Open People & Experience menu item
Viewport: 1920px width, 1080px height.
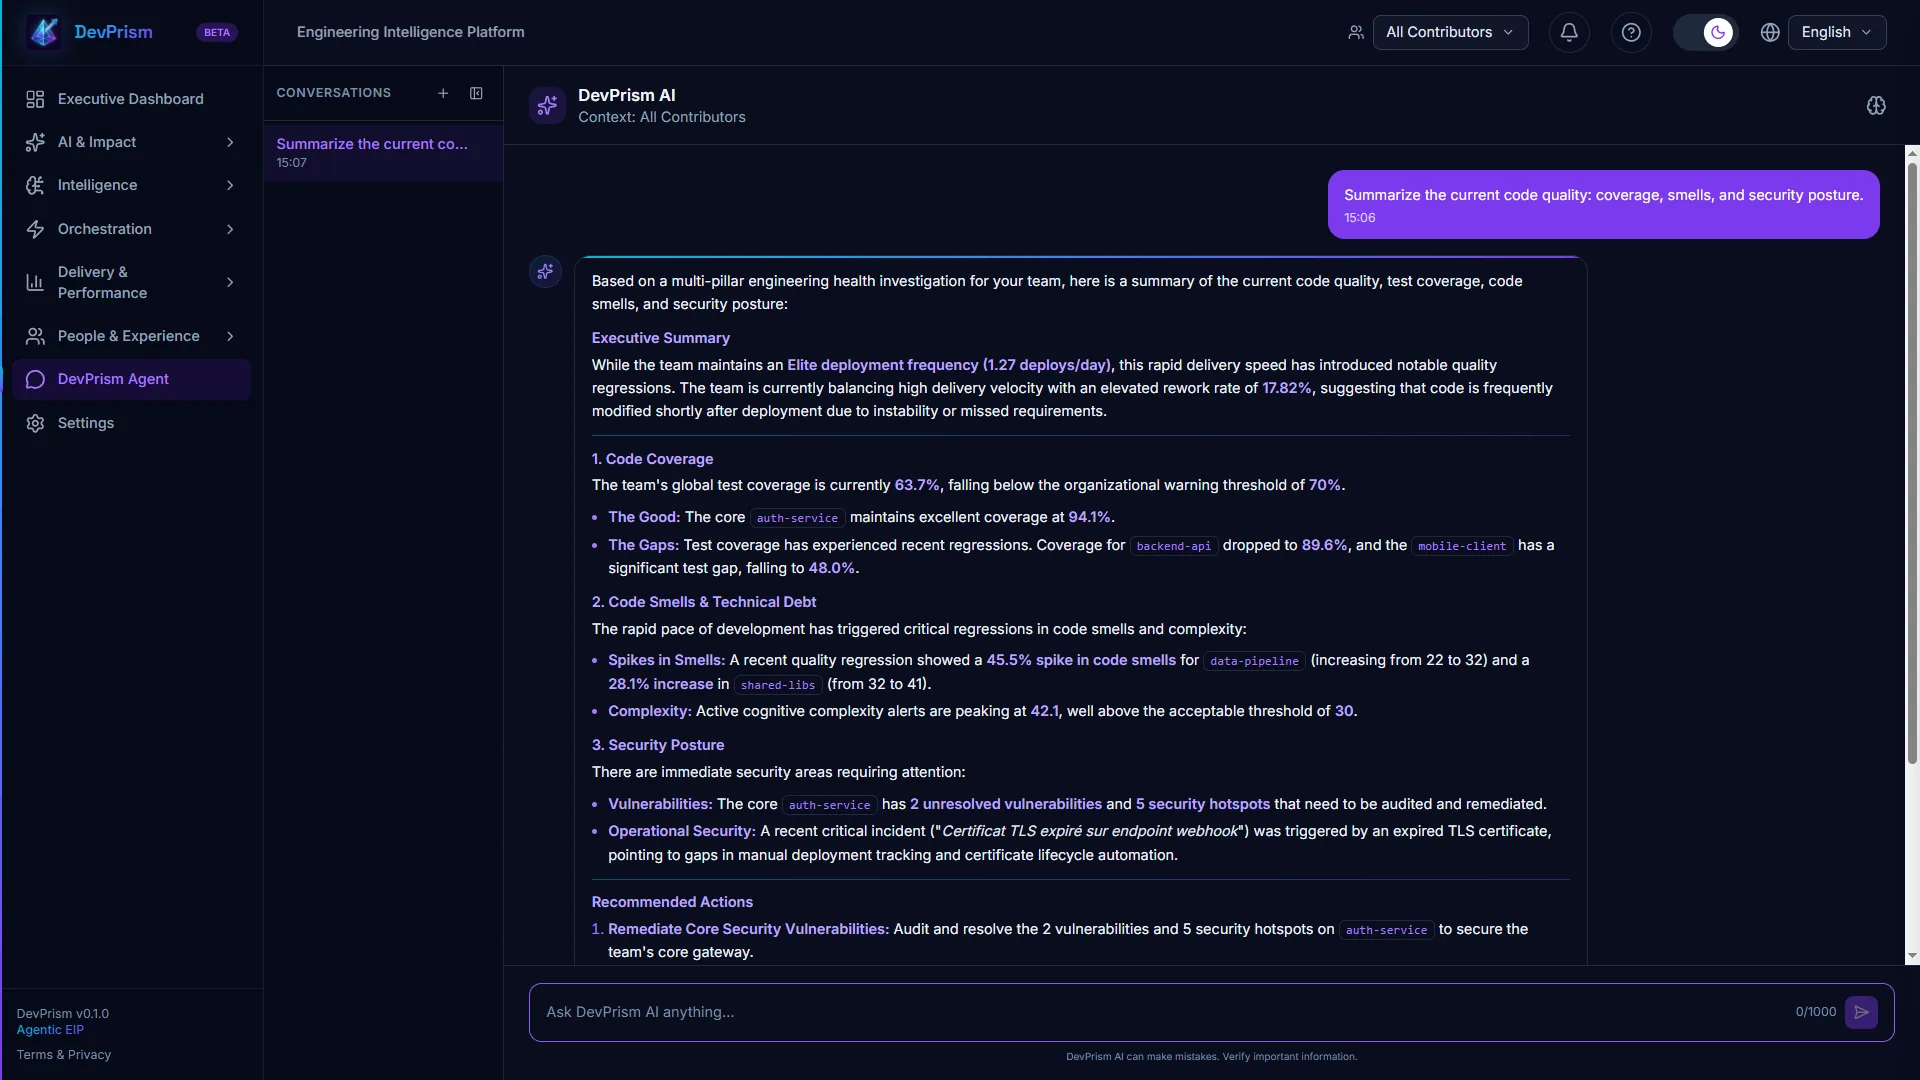pos(131,336)
